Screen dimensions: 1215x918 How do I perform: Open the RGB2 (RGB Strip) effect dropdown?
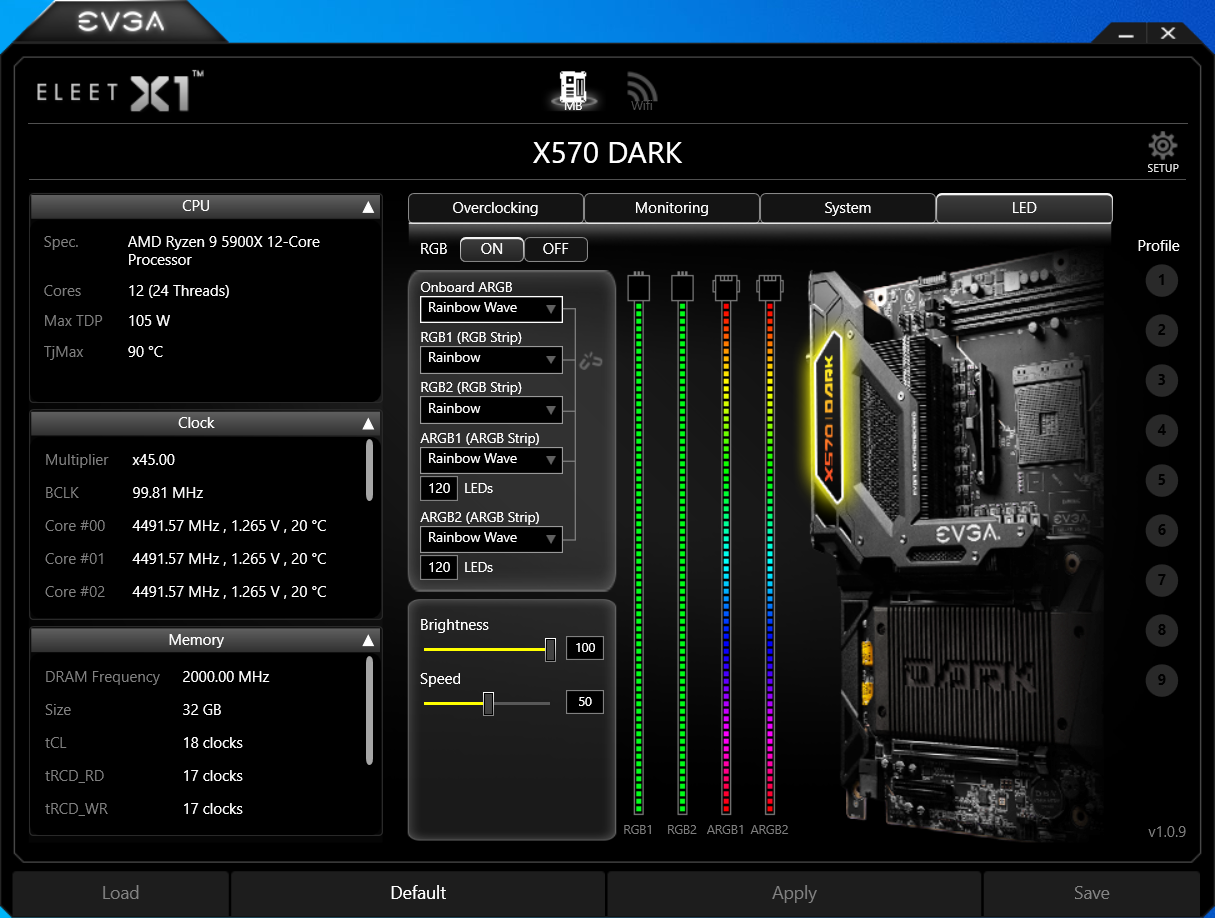491,410
